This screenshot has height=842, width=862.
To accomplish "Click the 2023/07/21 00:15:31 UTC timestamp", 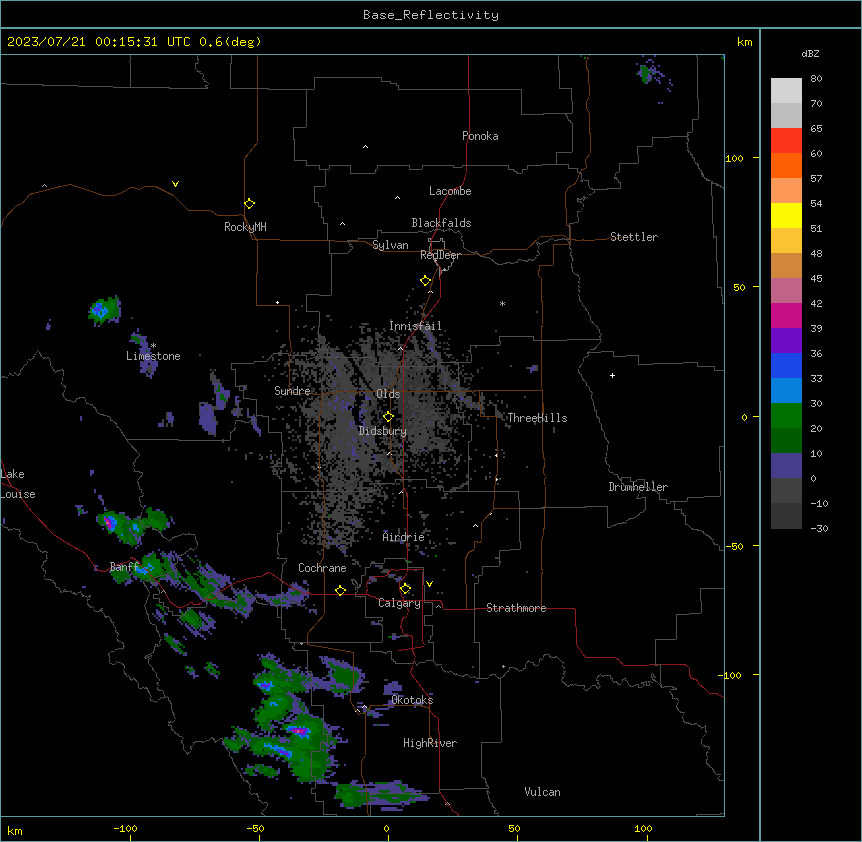I will tap(98, 42).
